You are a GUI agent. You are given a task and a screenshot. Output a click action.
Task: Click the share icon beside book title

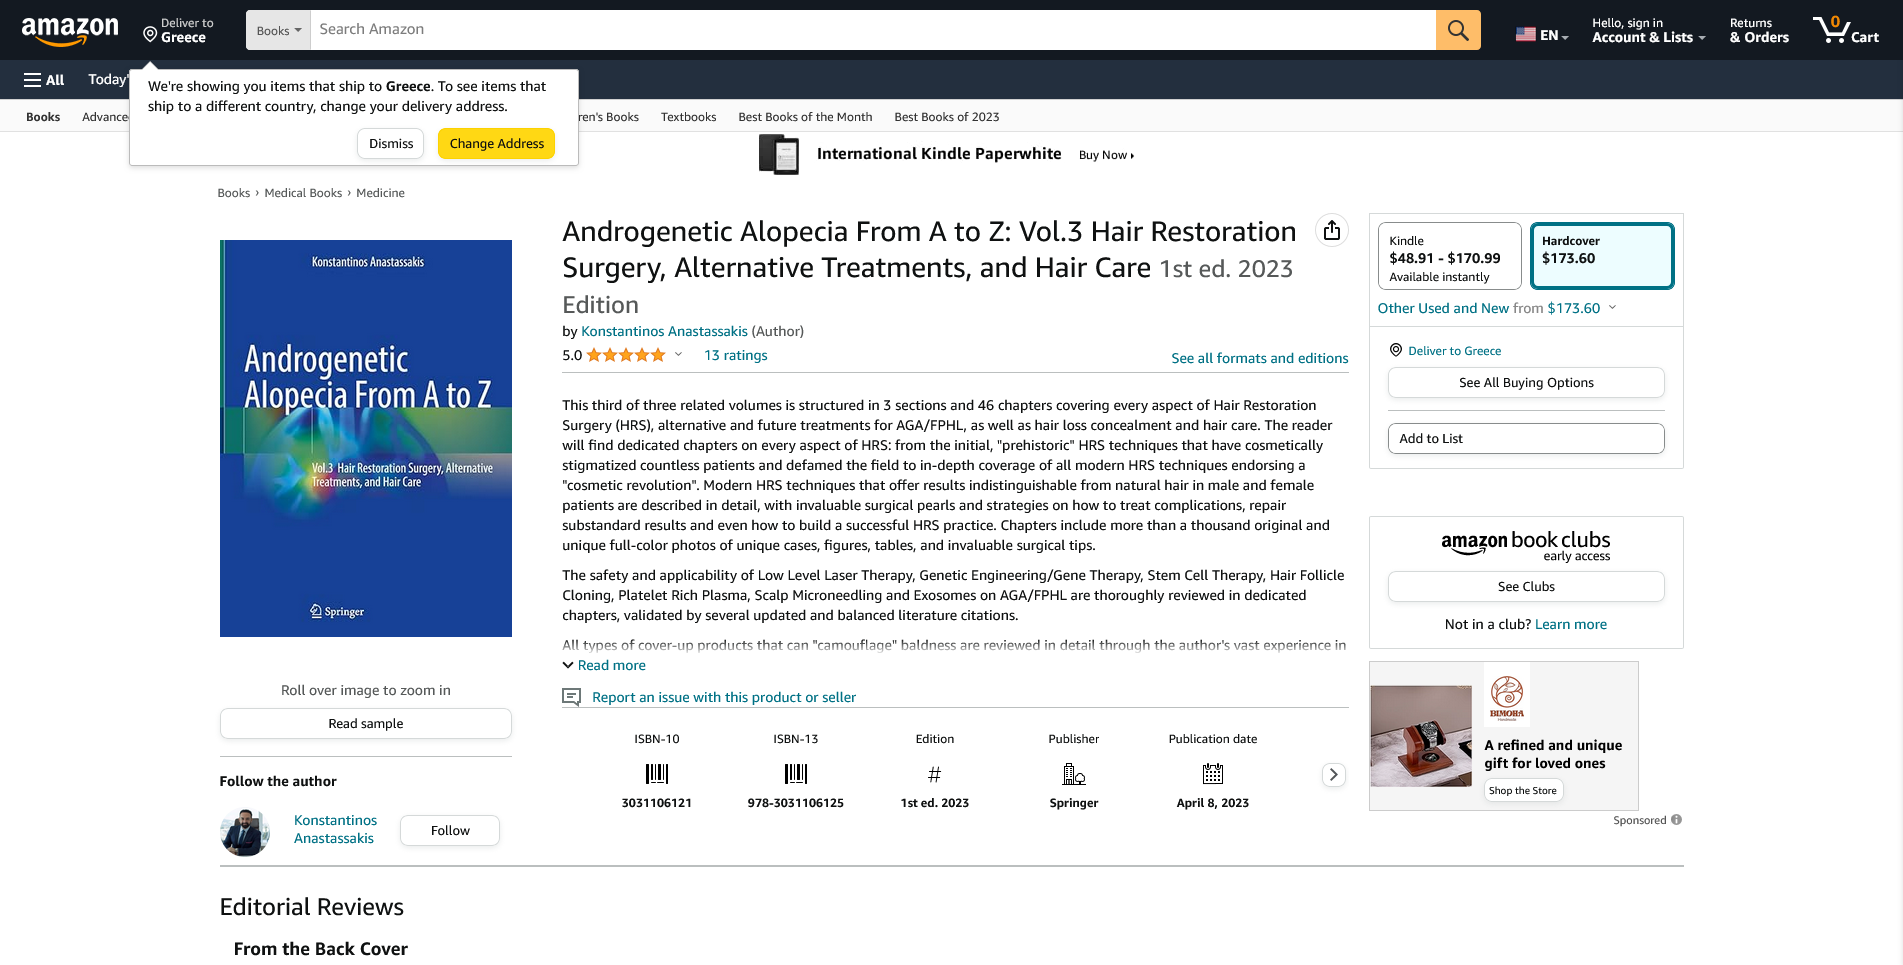pyautogui.click(x=1331, y=231)
